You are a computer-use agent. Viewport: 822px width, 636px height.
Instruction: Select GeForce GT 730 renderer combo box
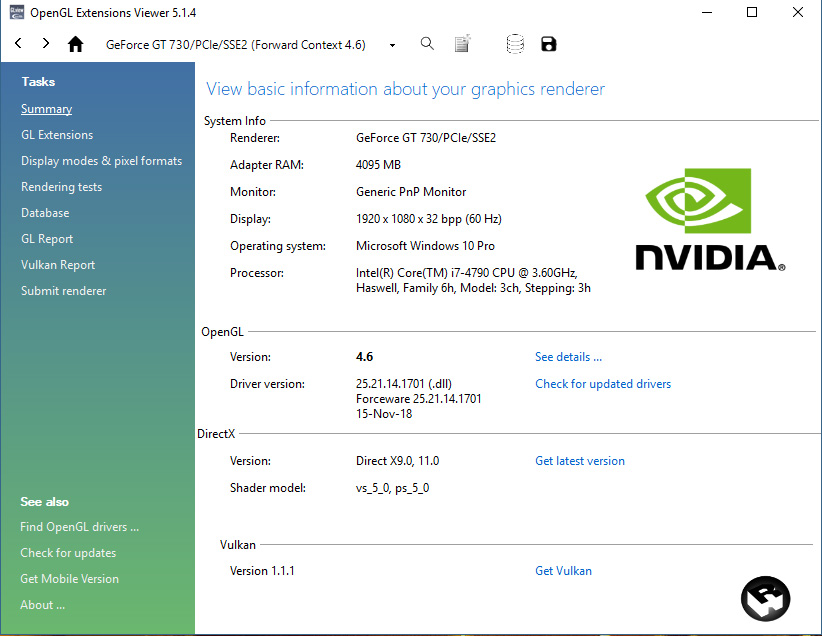[251, 45]
